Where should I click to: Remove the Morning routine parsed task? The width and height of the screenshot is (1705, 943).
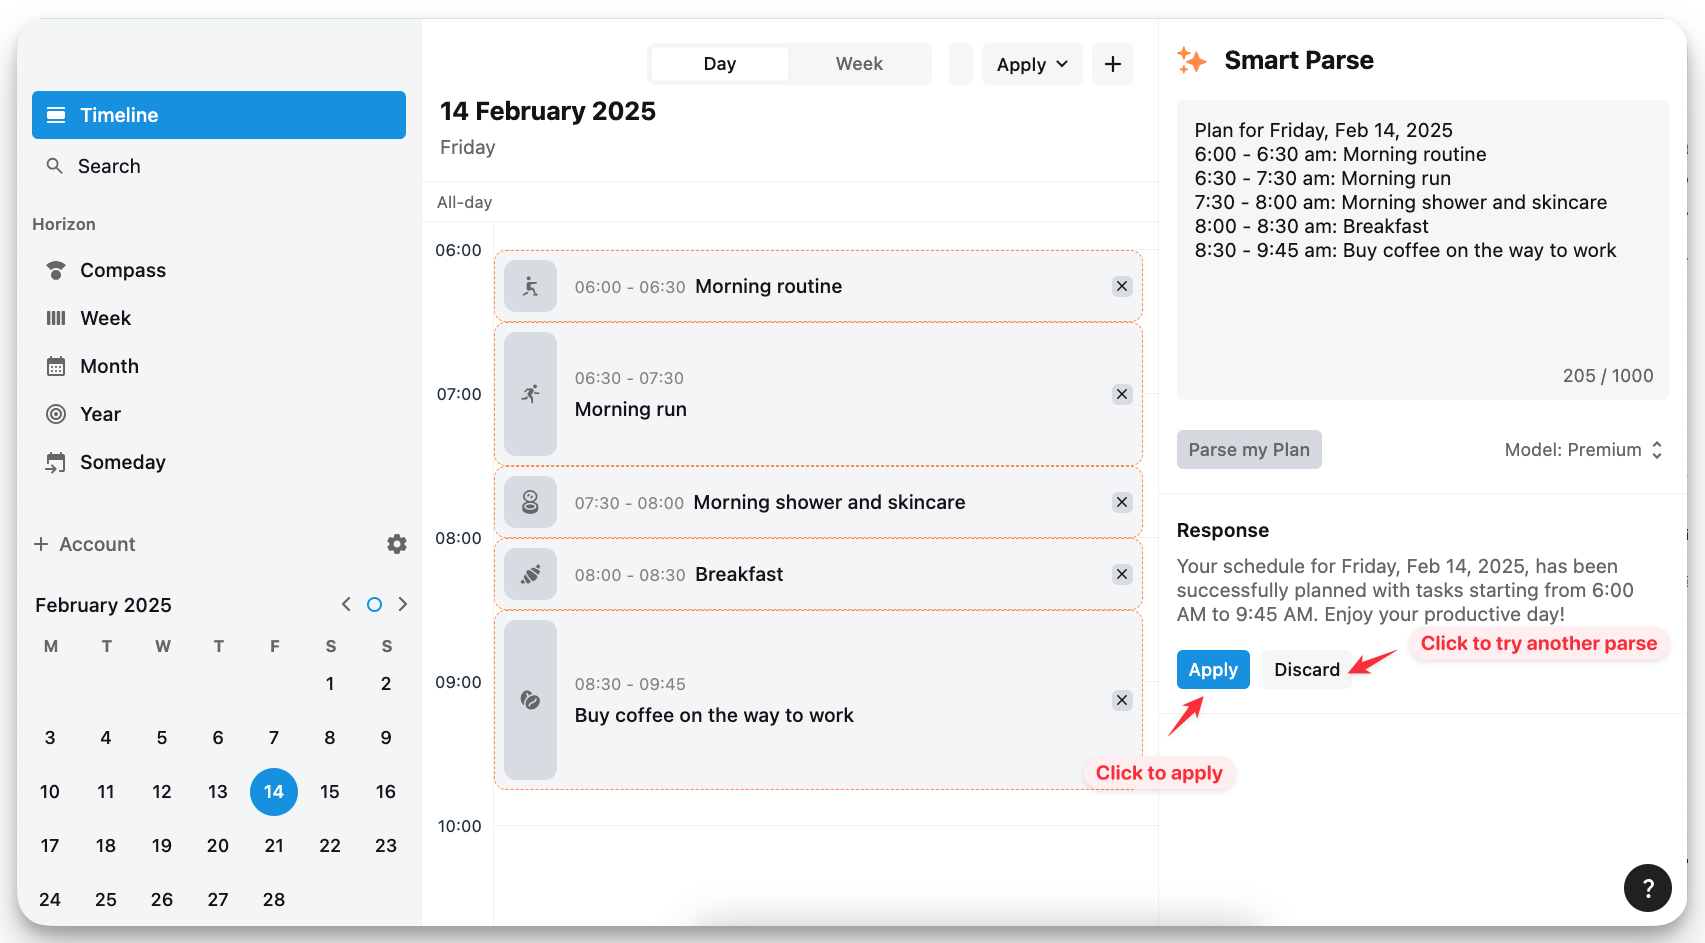pos(1122,286)
